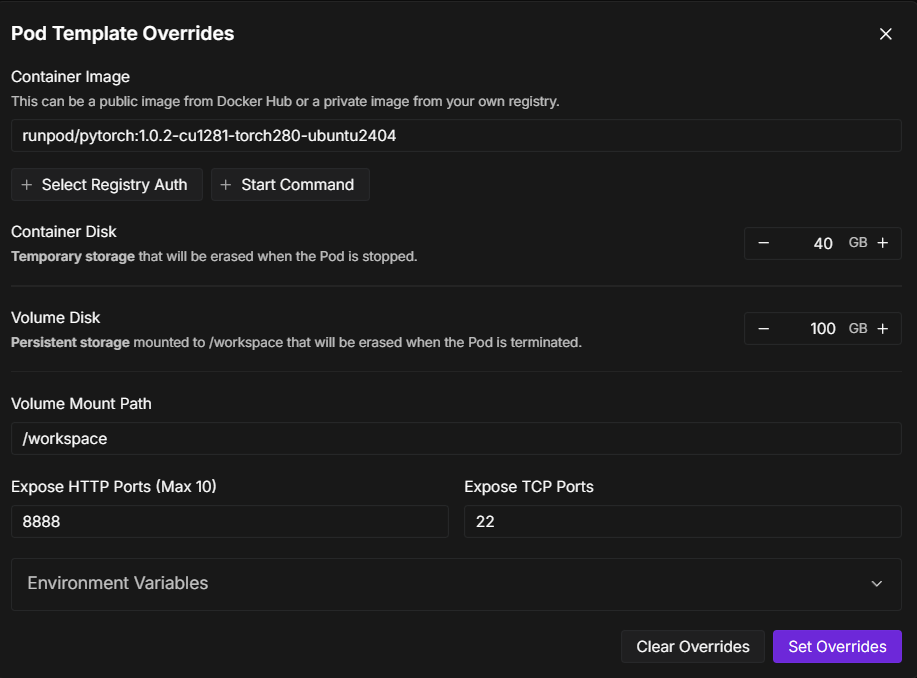917x678 pixels.
Task: Edit the Expose HTTP Ports field
Action: 229,522
